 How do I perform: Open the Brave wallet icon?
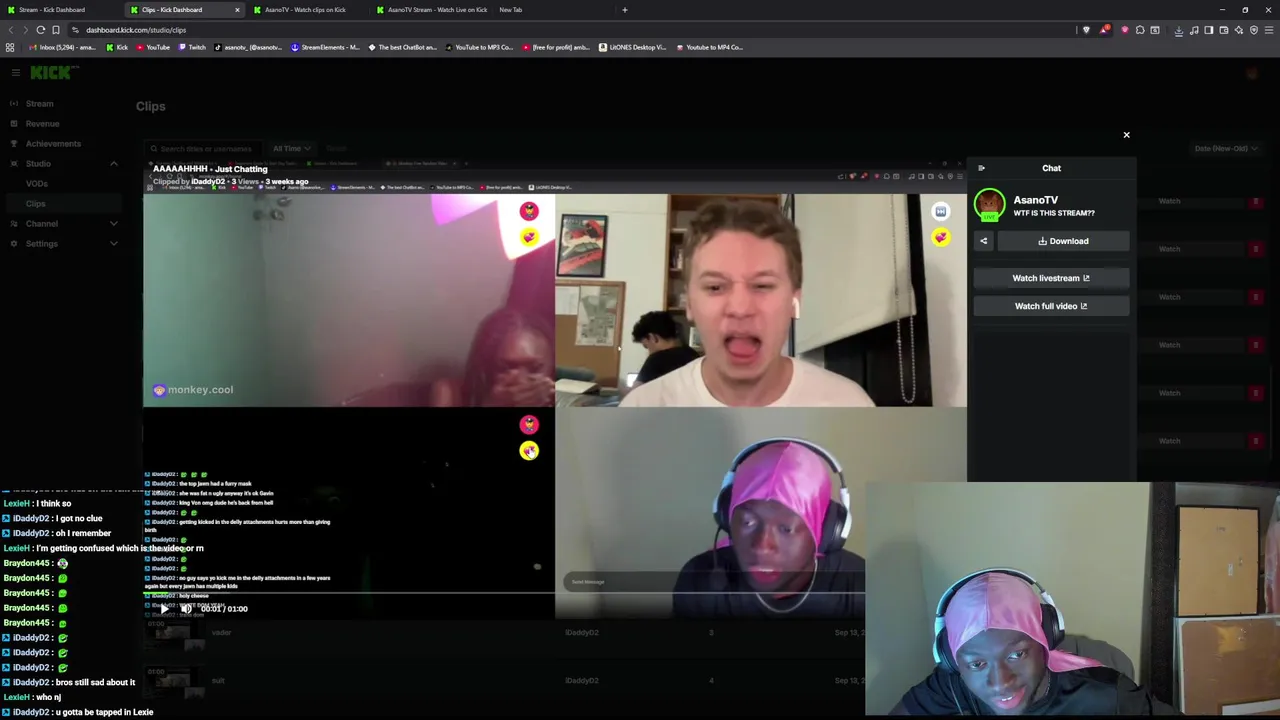coord(1224,30)
